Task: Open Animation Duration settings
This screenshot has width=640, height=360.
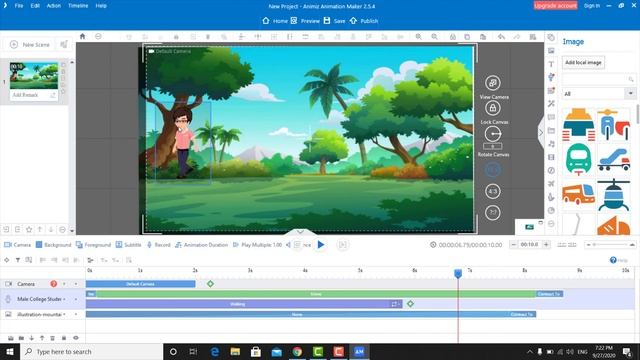Action: 201,245
